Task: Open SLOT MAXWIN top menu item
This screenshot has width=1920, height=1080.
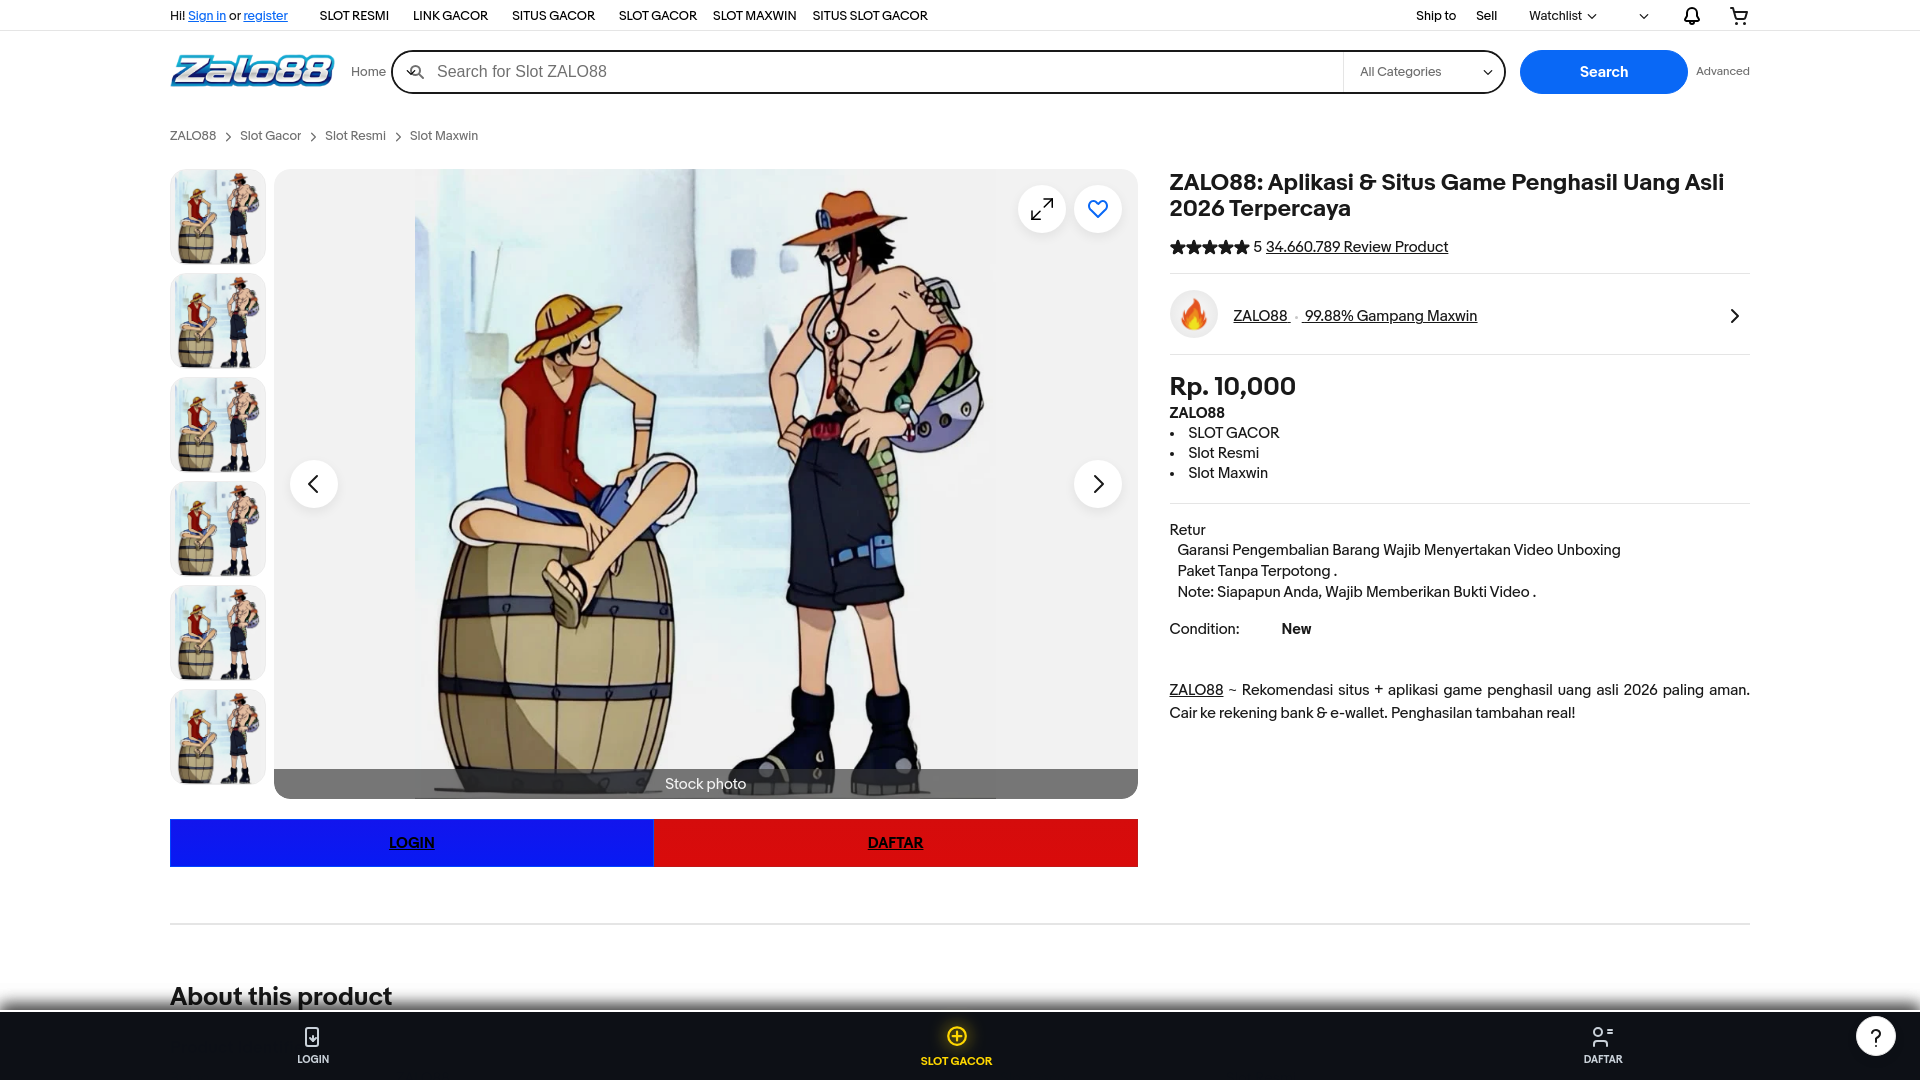Action: (754, 16)
